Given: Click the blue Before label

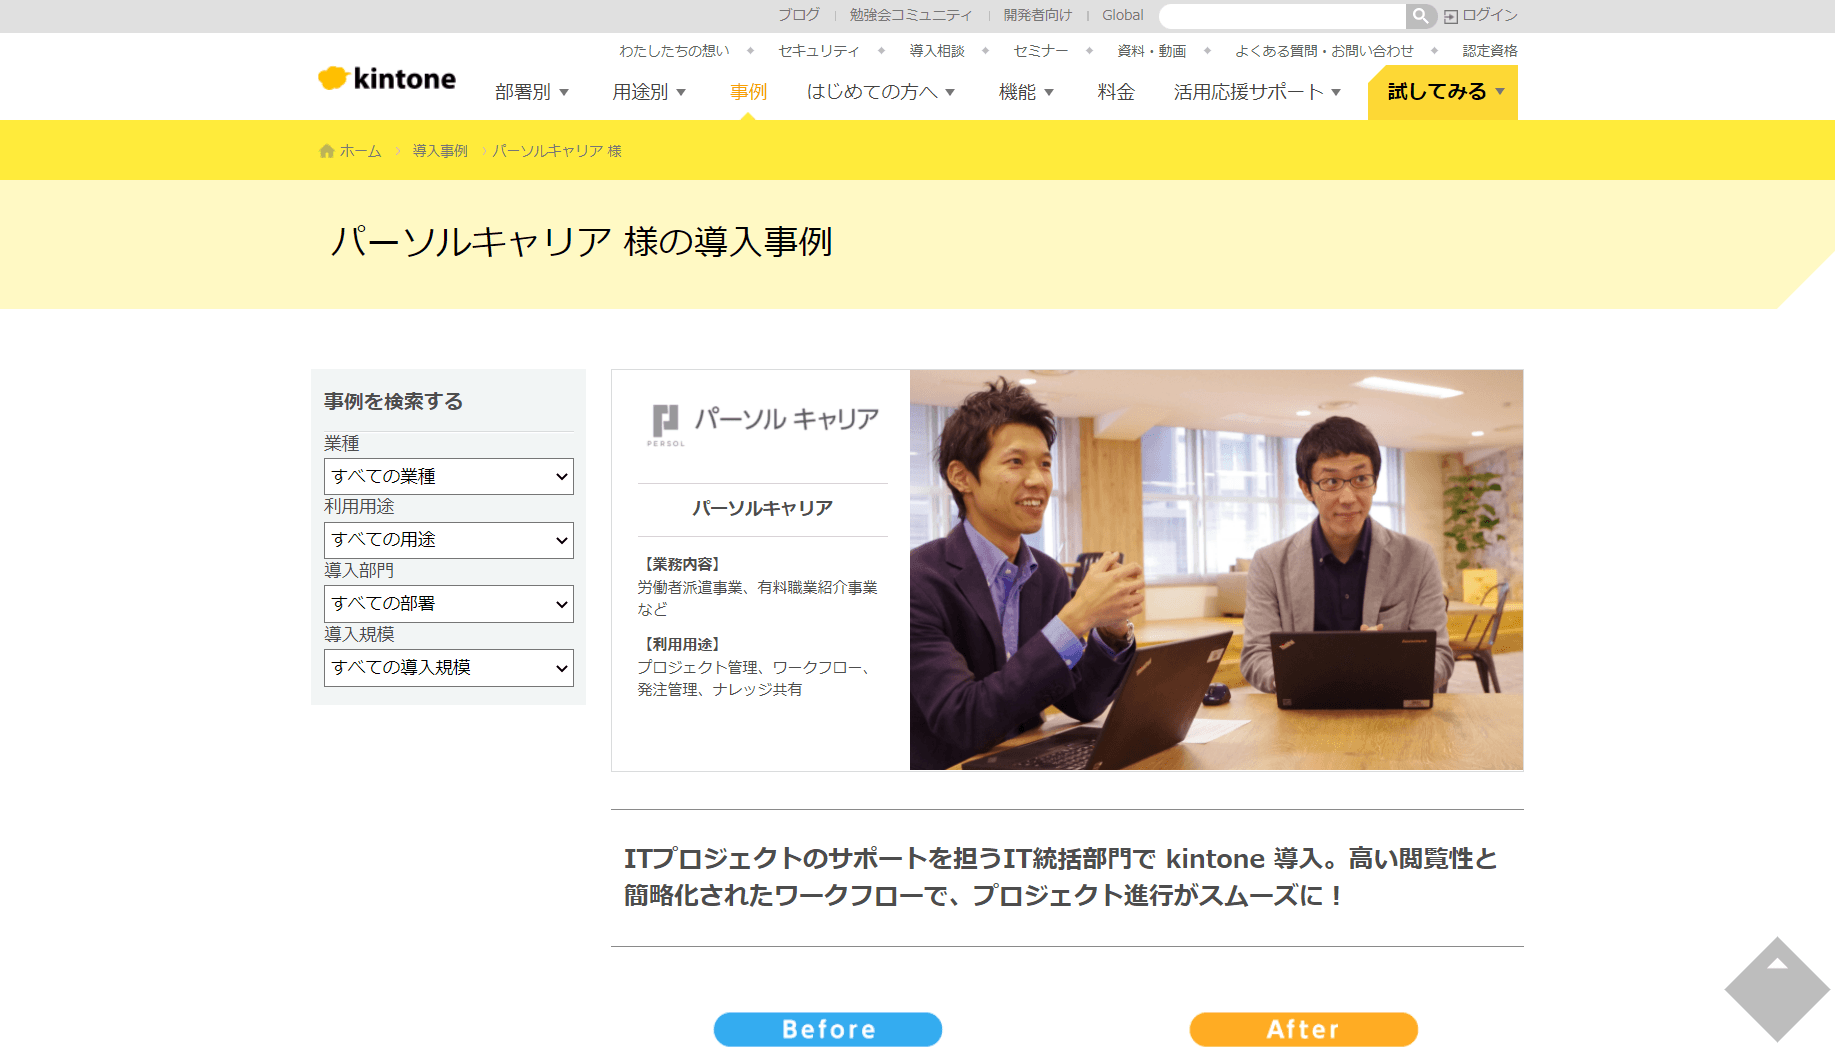Looking at the screenshot, I should (x=828, y=1029).
